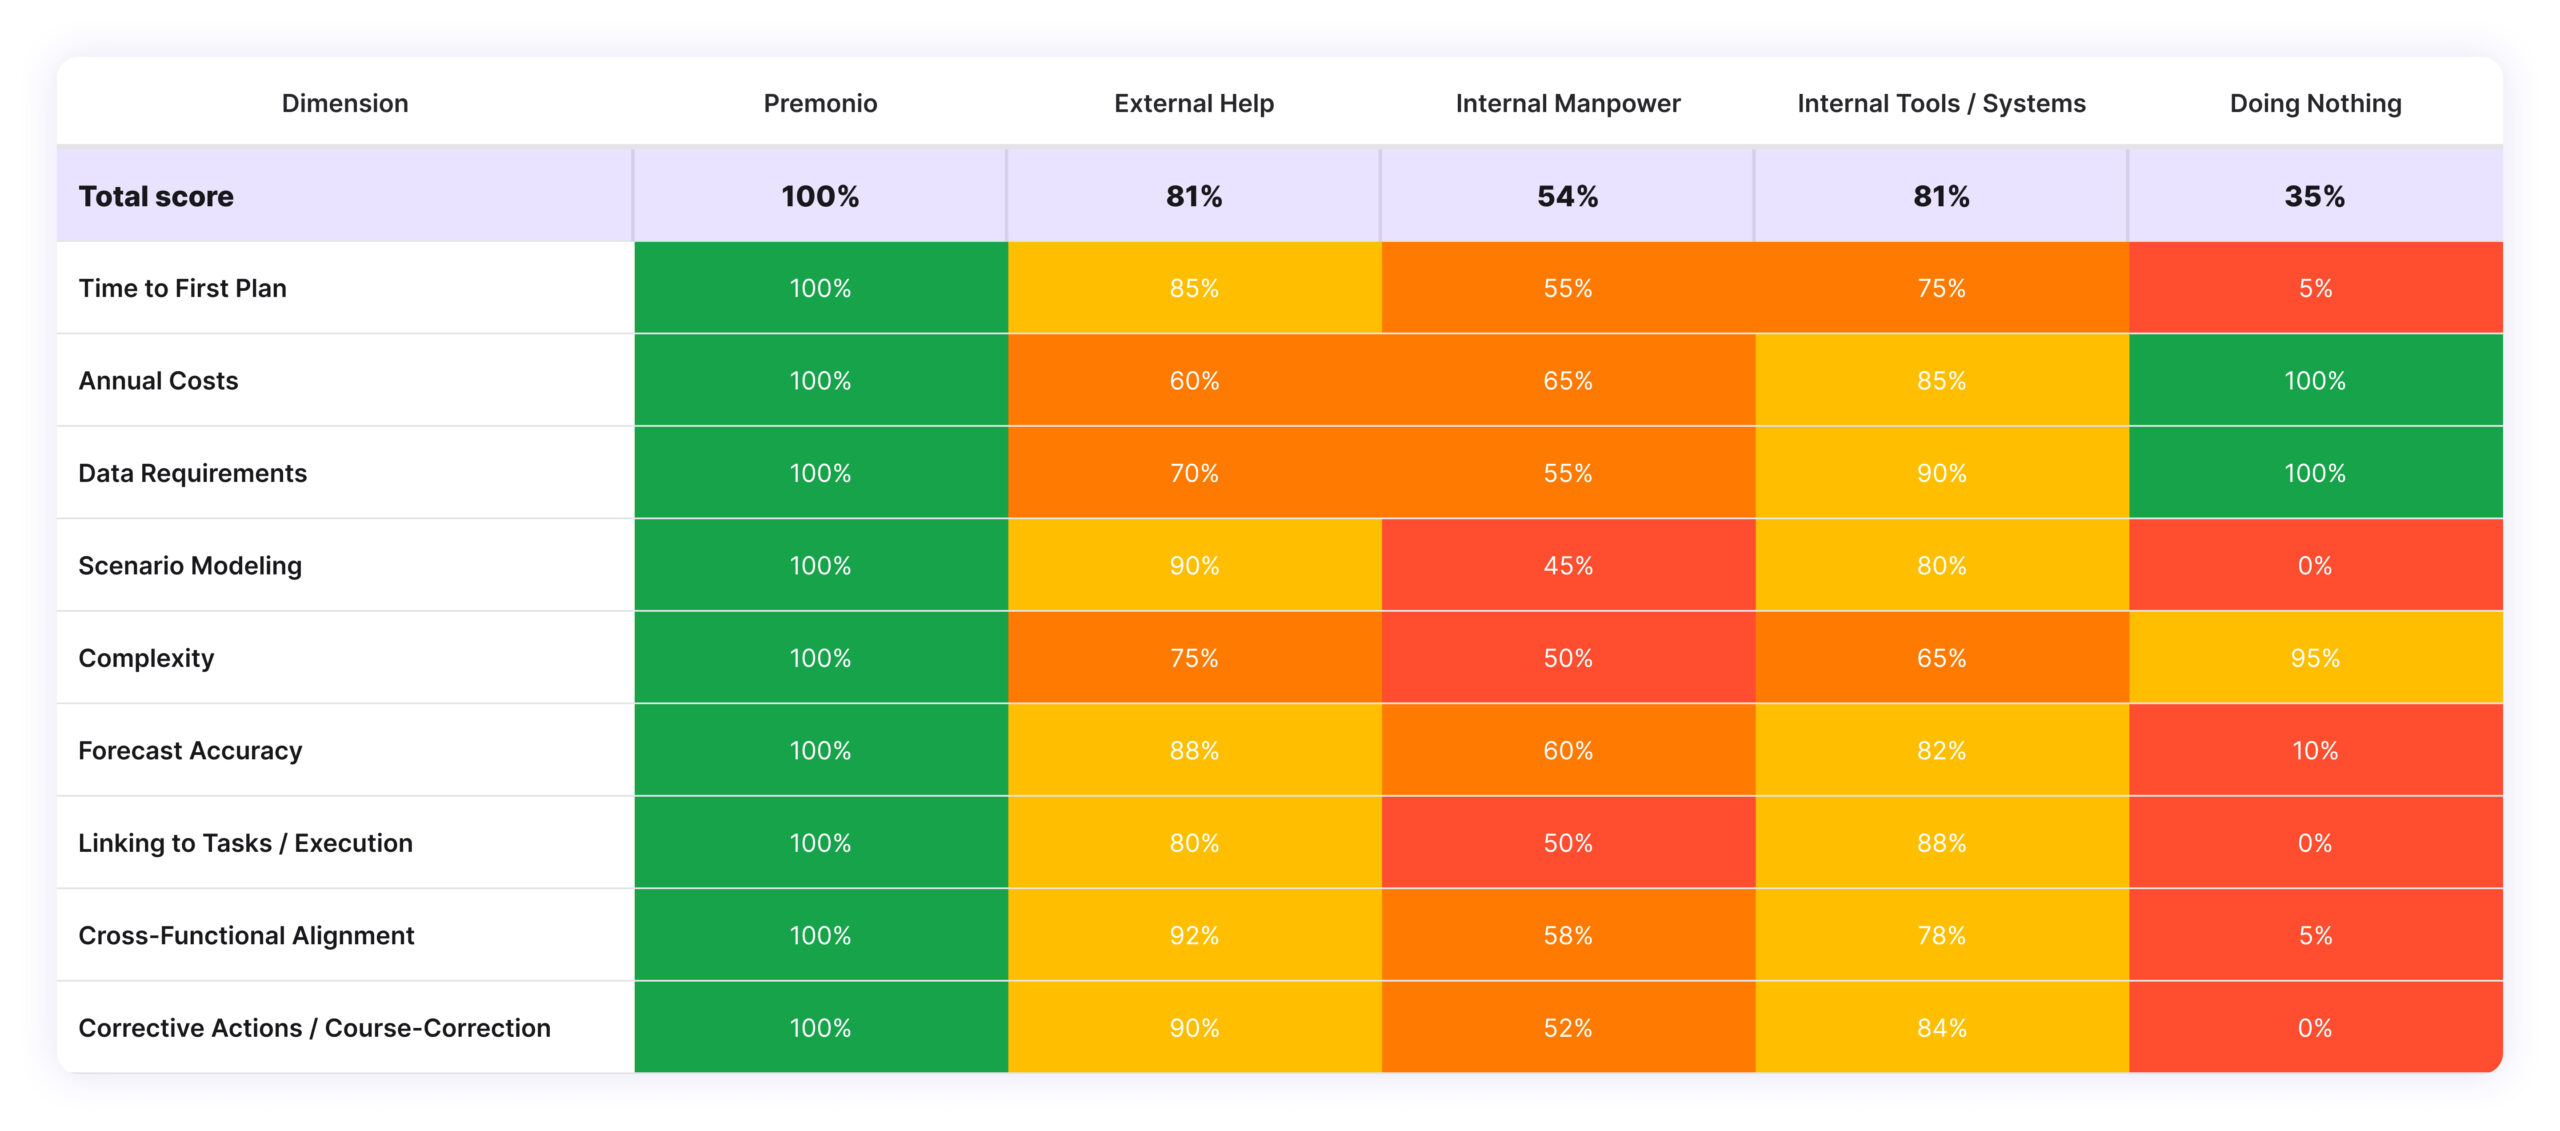
Task: Click the 35% total score cell
Action: (x=2315, y=196)
